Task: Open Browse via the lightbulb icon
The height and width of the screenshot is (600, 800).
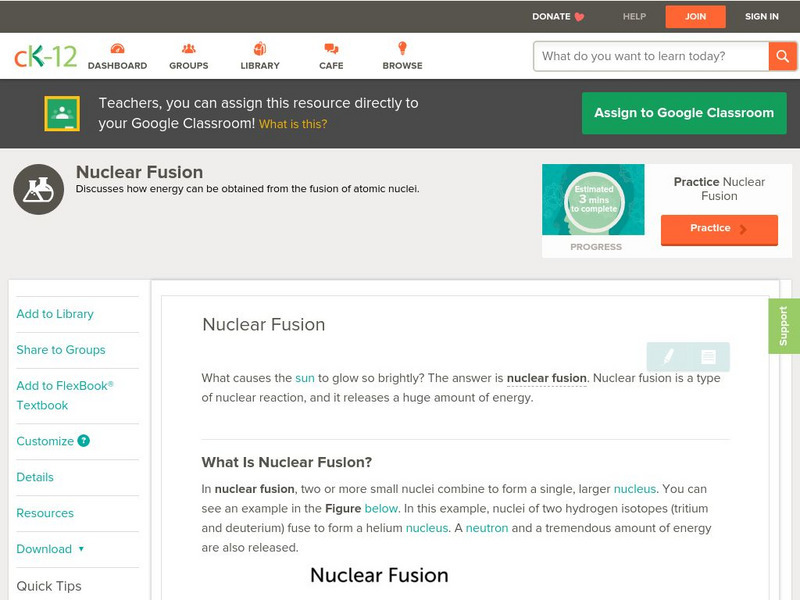Action: [x=400, y=46]
